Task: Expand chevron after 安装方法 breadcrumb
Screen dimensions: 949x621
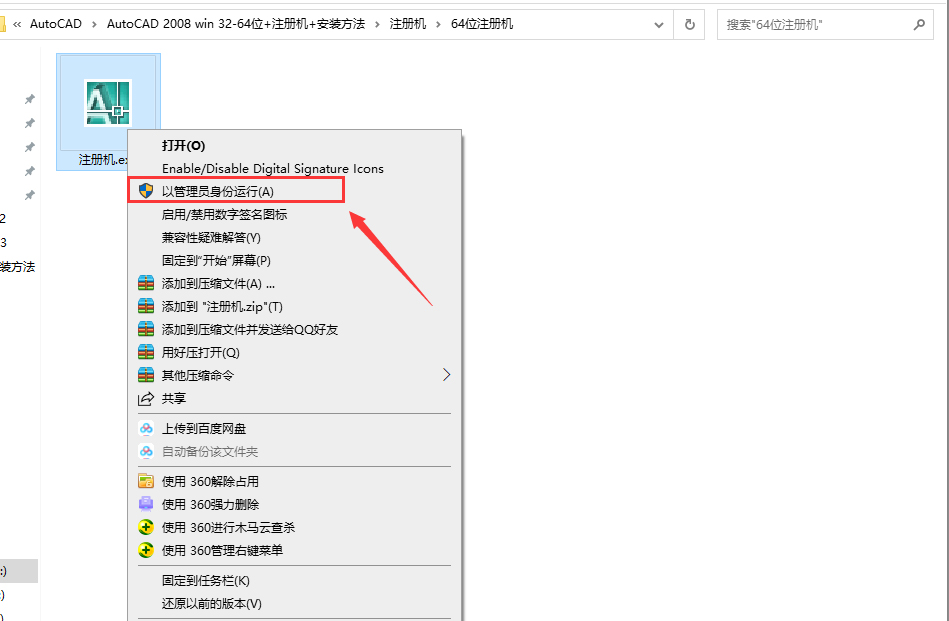Action: pyautogui.click(x=378, y=24)
